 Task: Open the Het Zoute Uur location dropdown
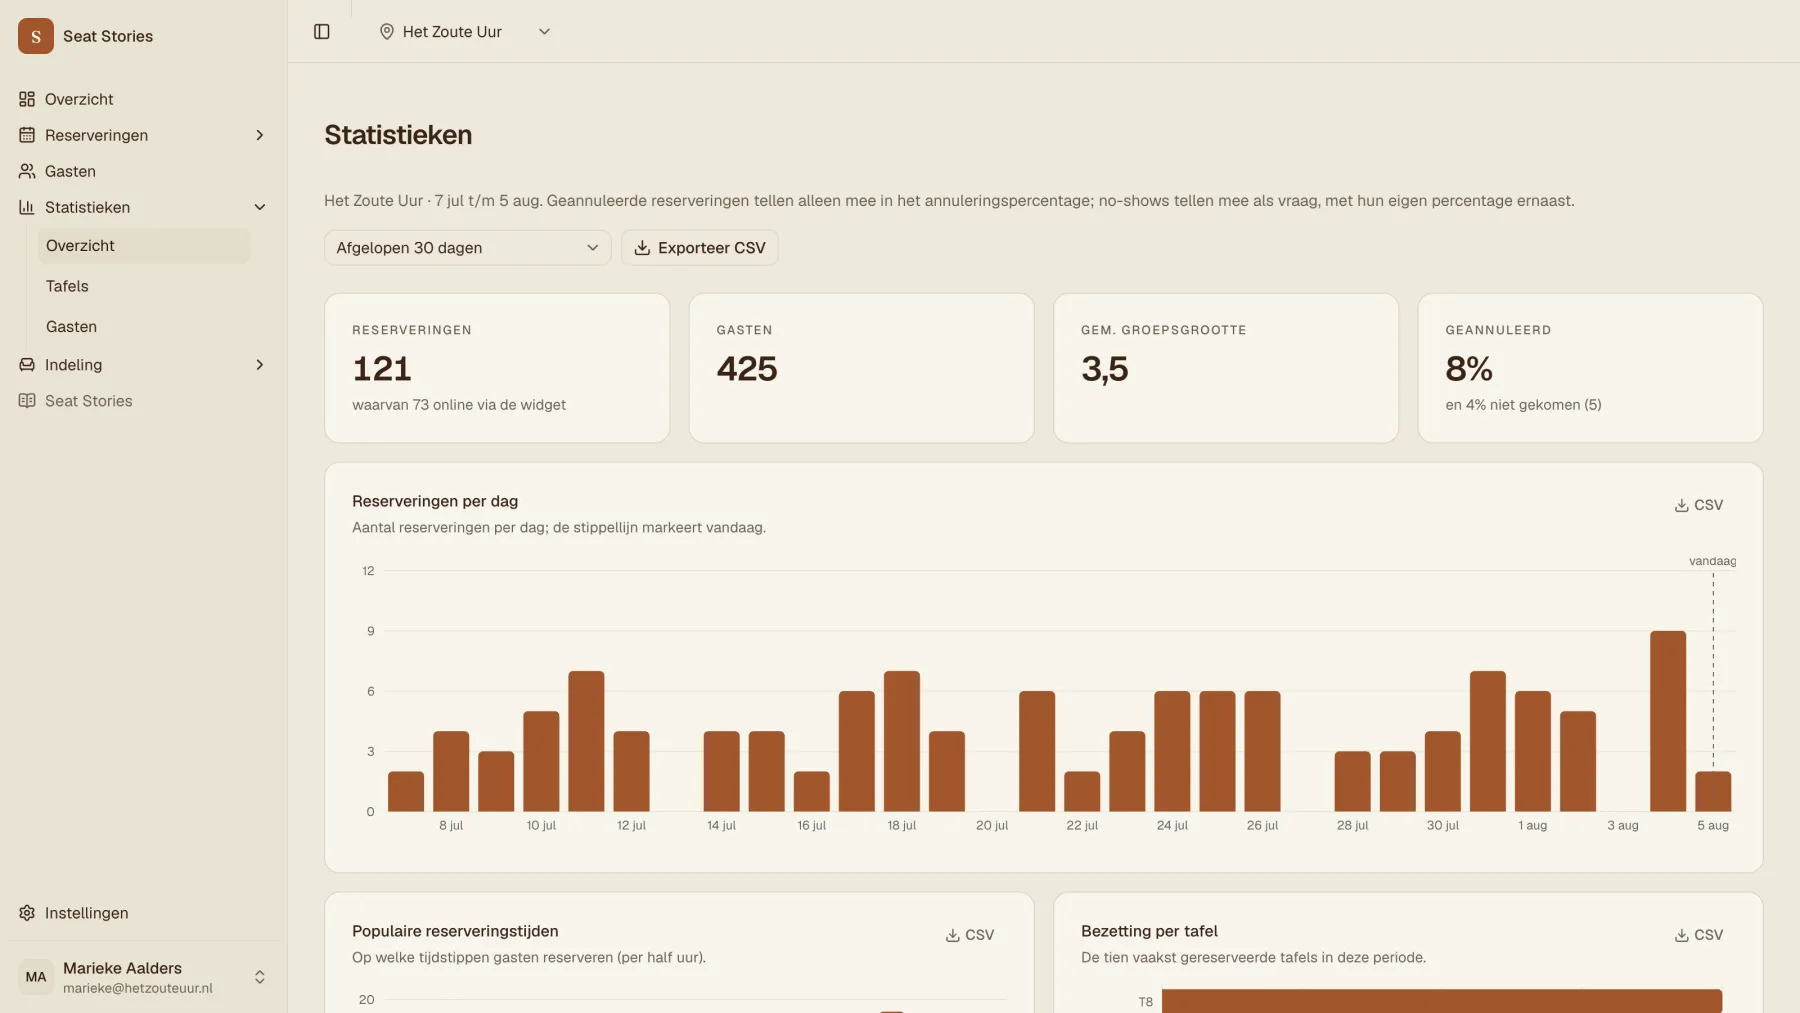465,32
